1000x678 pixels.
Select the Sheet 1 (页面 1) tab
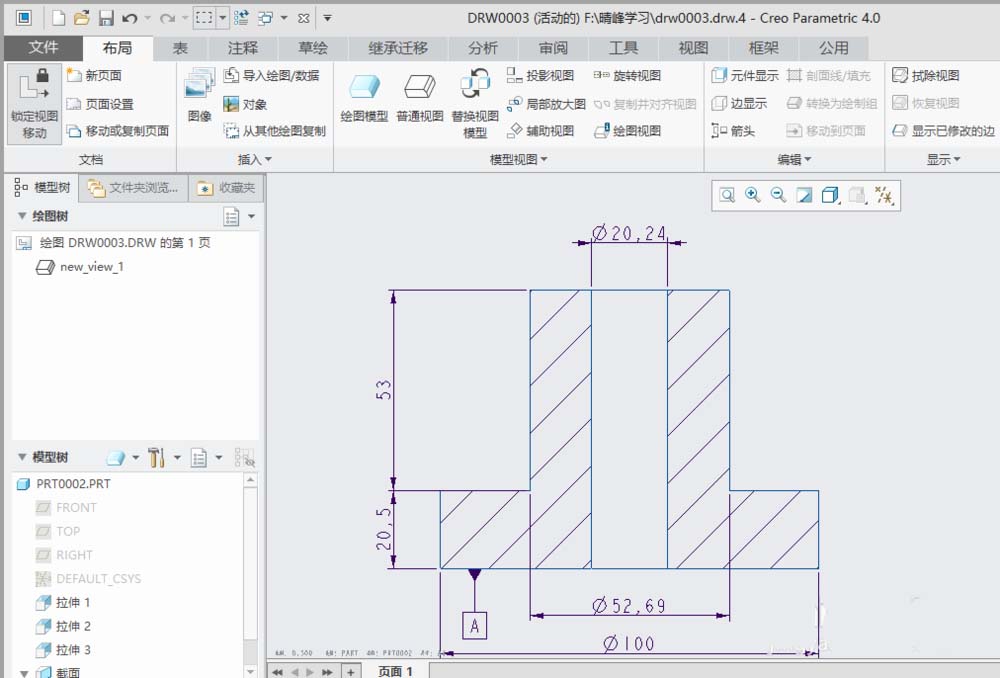pyautogui.click(x=395, y=671)
